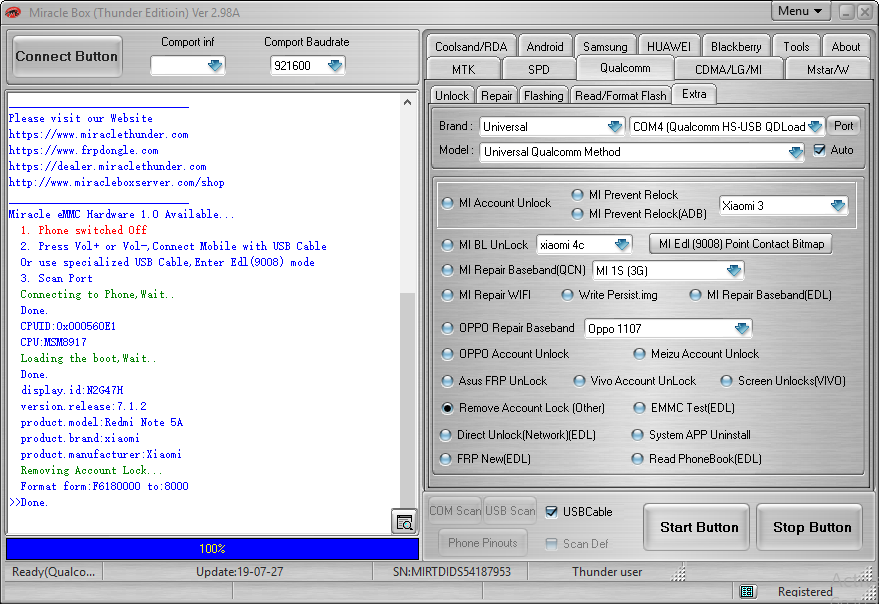879x604 pixels.
Task: Switch to the MTK tab
Action: [464, 70]
